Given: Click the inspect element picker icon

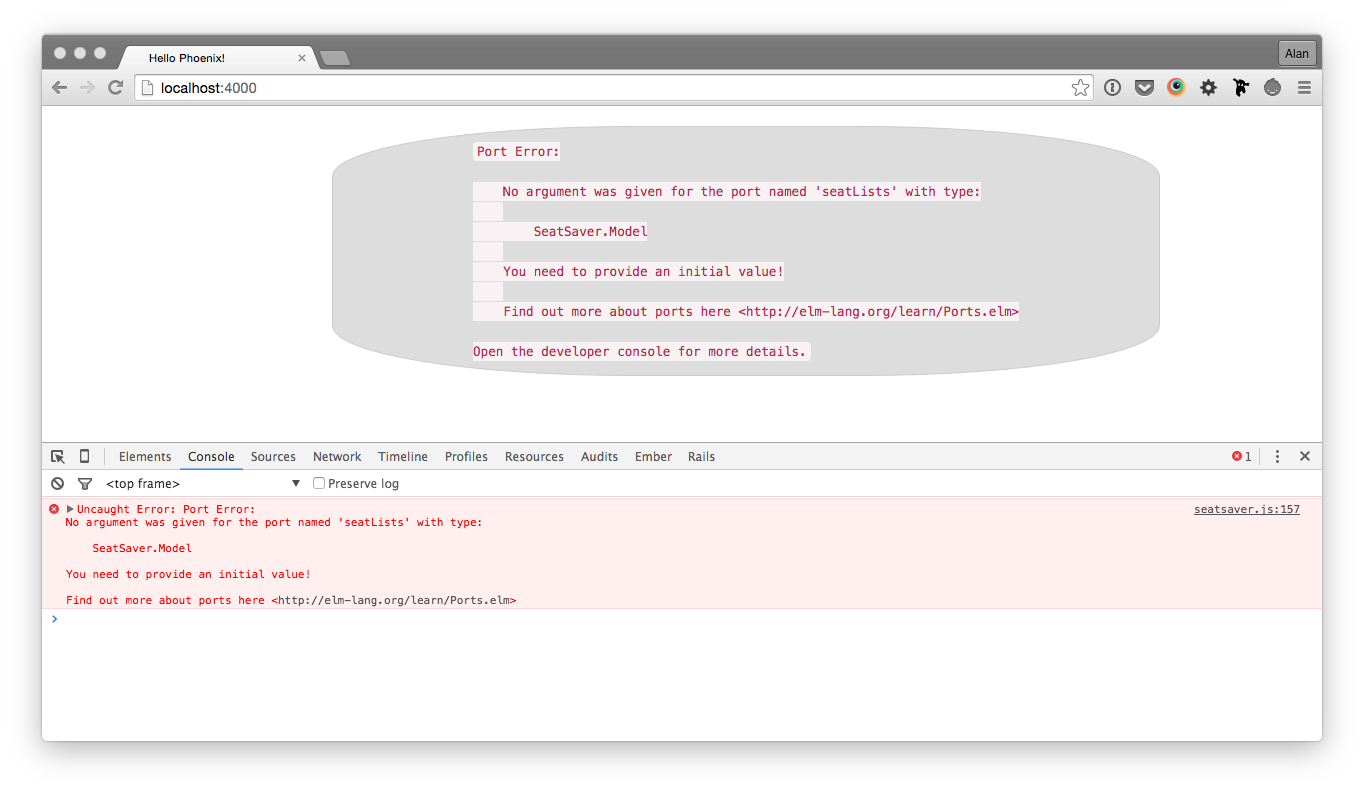Looking at the screenshot, I should (x=58, y=457).
